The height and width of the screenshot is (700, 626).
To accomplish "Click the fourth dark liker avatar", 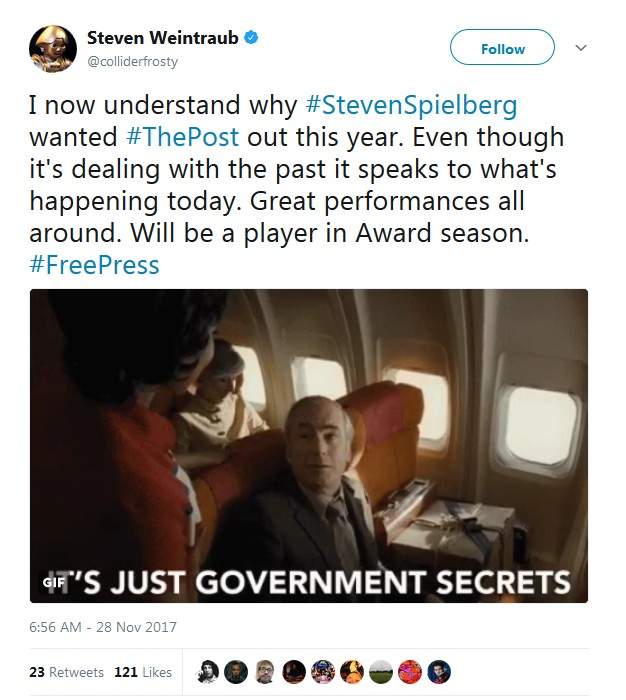I will pyautogui.click(x=294, y=672).
